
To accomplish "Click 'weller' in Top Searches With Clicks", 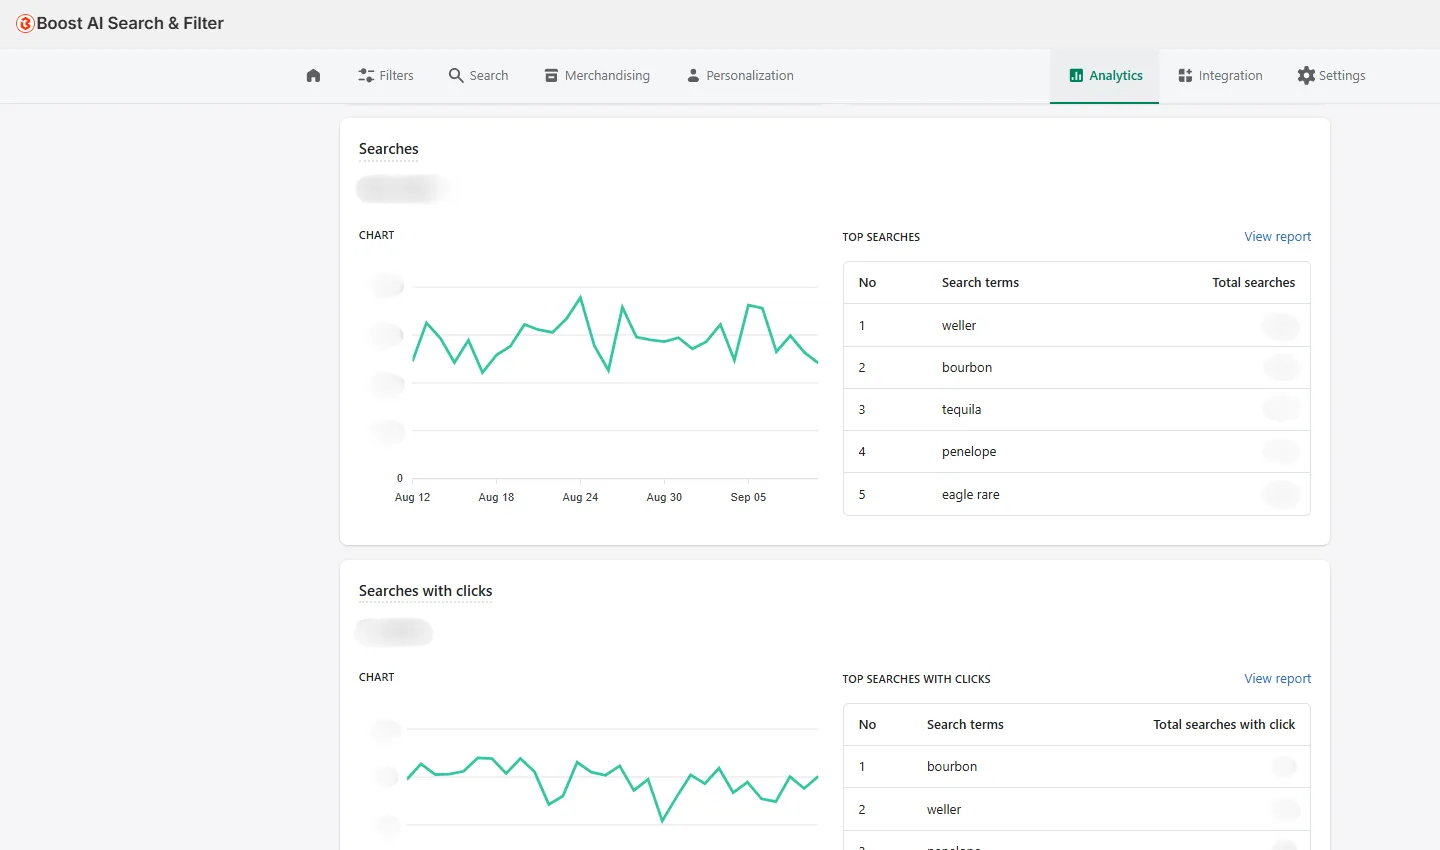I will 944,809.
